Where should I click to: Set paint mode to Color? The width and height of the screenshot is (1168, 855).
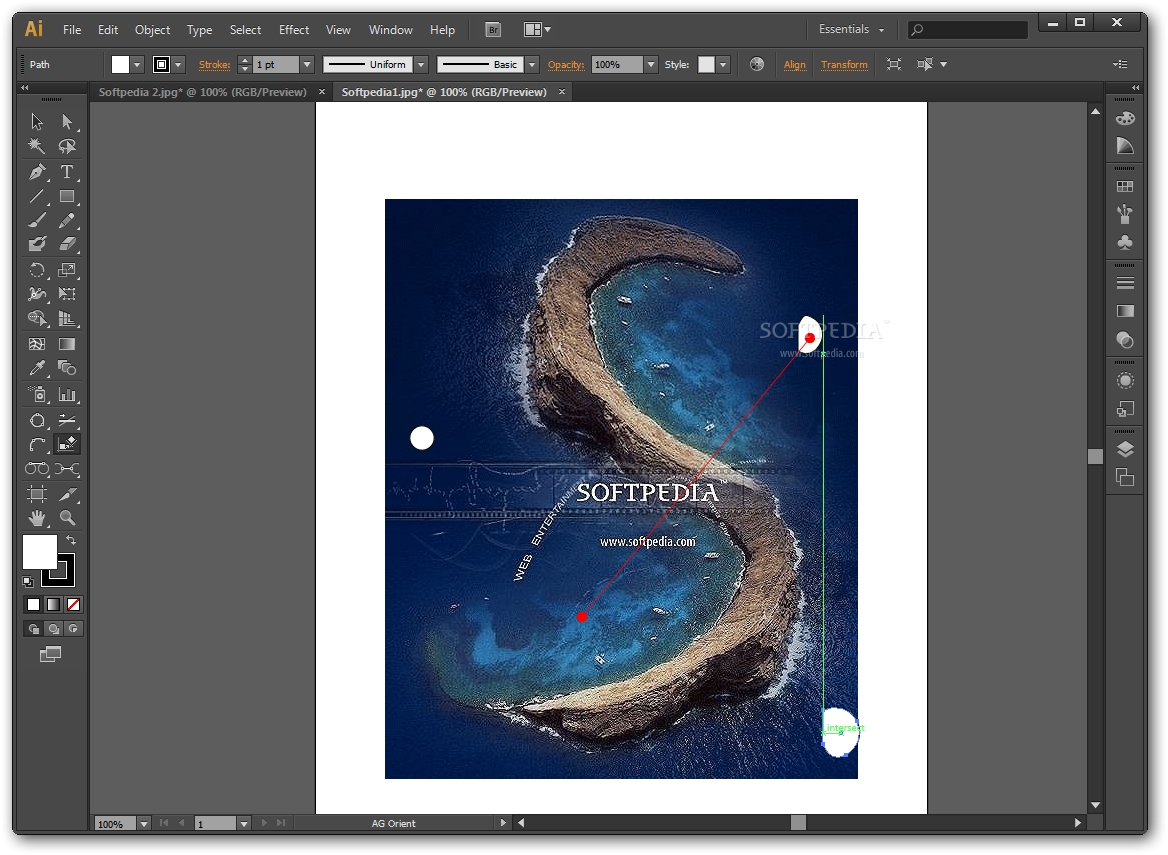(x=34, y=605)
